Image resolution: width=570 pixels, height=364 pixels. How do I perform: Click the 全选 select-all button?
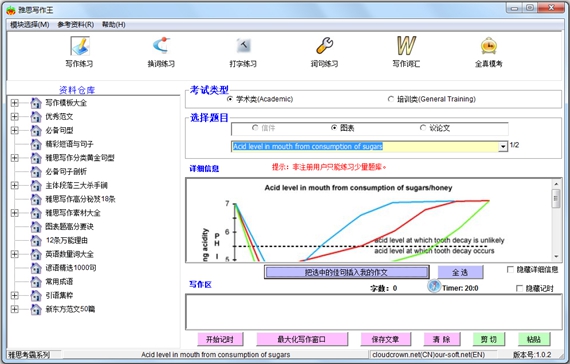pos(460,272)
